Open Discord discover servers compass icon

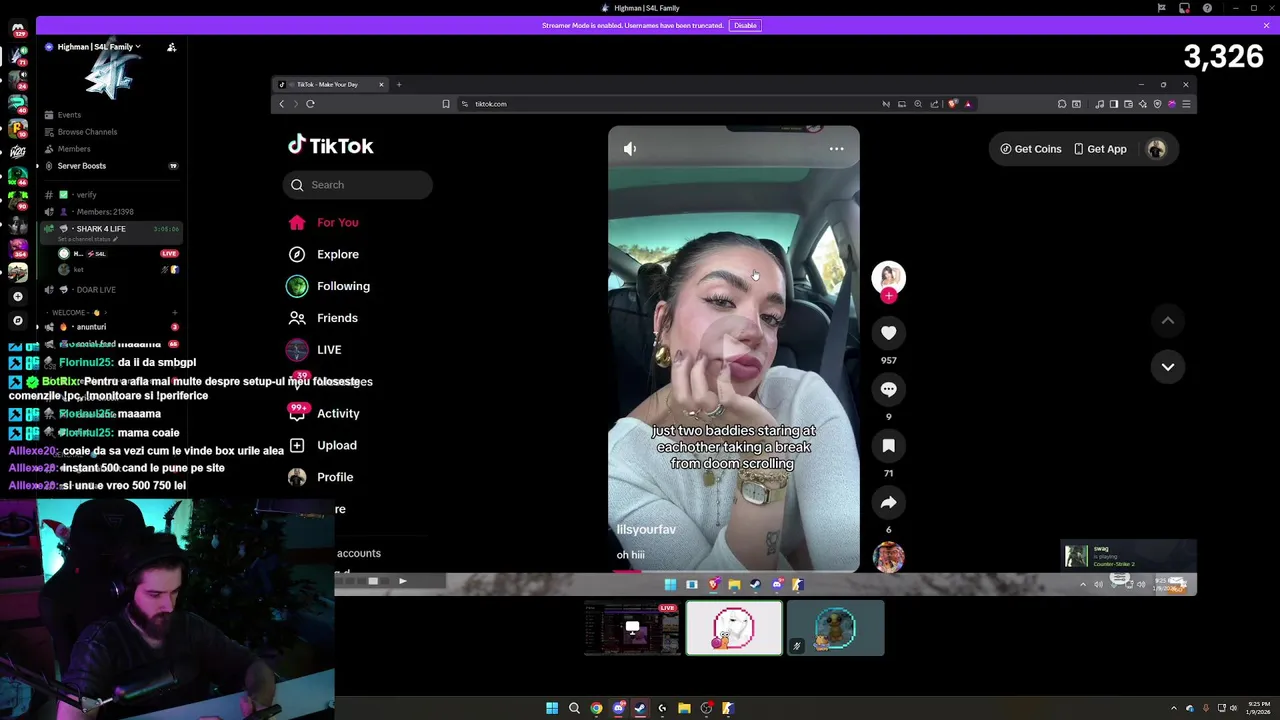(18, 321)
